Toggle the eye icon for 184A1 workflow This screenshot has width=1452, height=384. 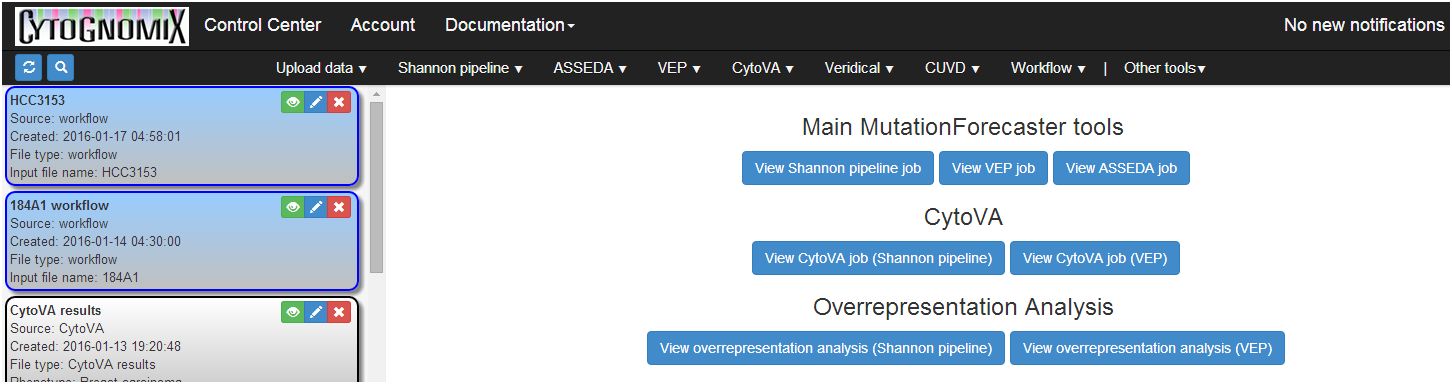293,207
